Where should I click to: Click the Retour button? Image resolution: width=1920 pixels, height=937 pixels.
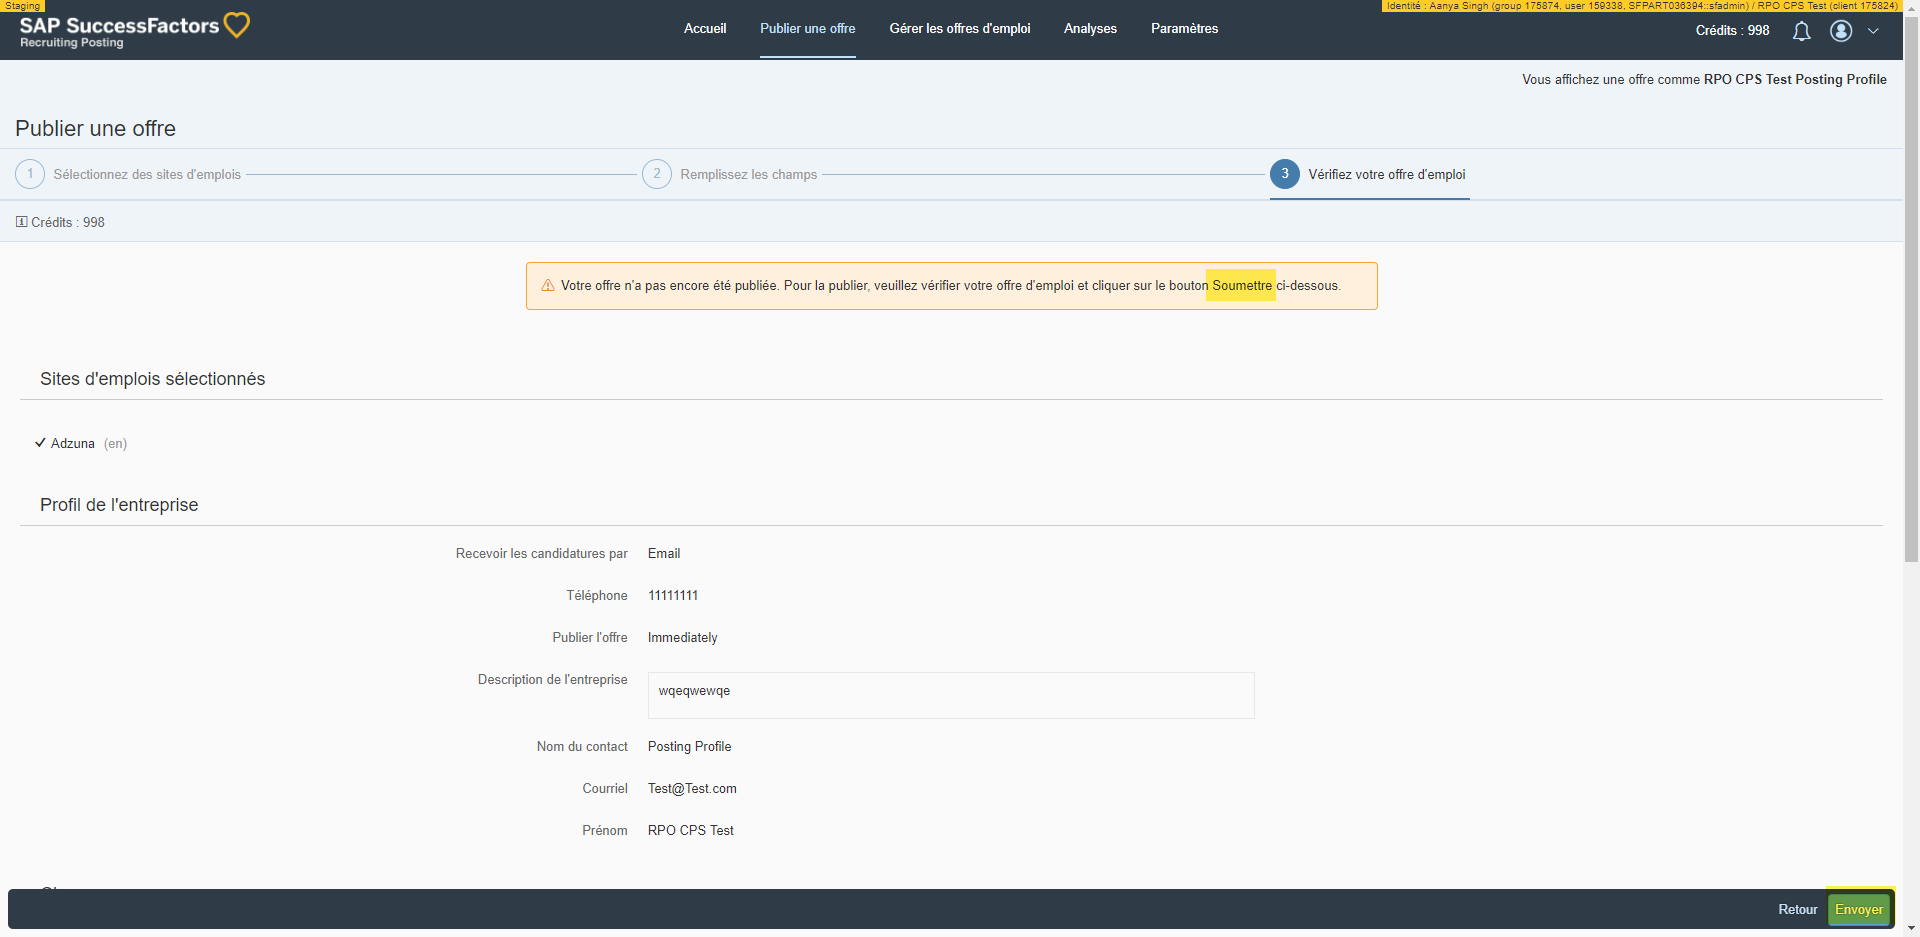tap(1798, 910)
